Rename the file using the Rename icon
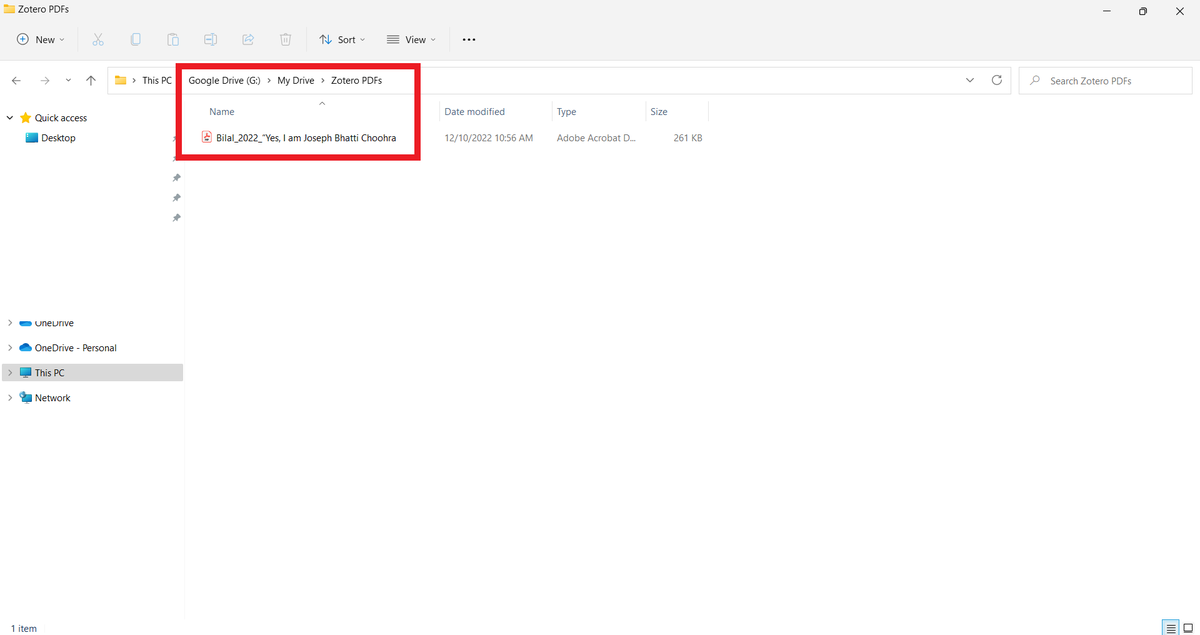Screen dimensions: 1200x635 [x=210, y=39]
